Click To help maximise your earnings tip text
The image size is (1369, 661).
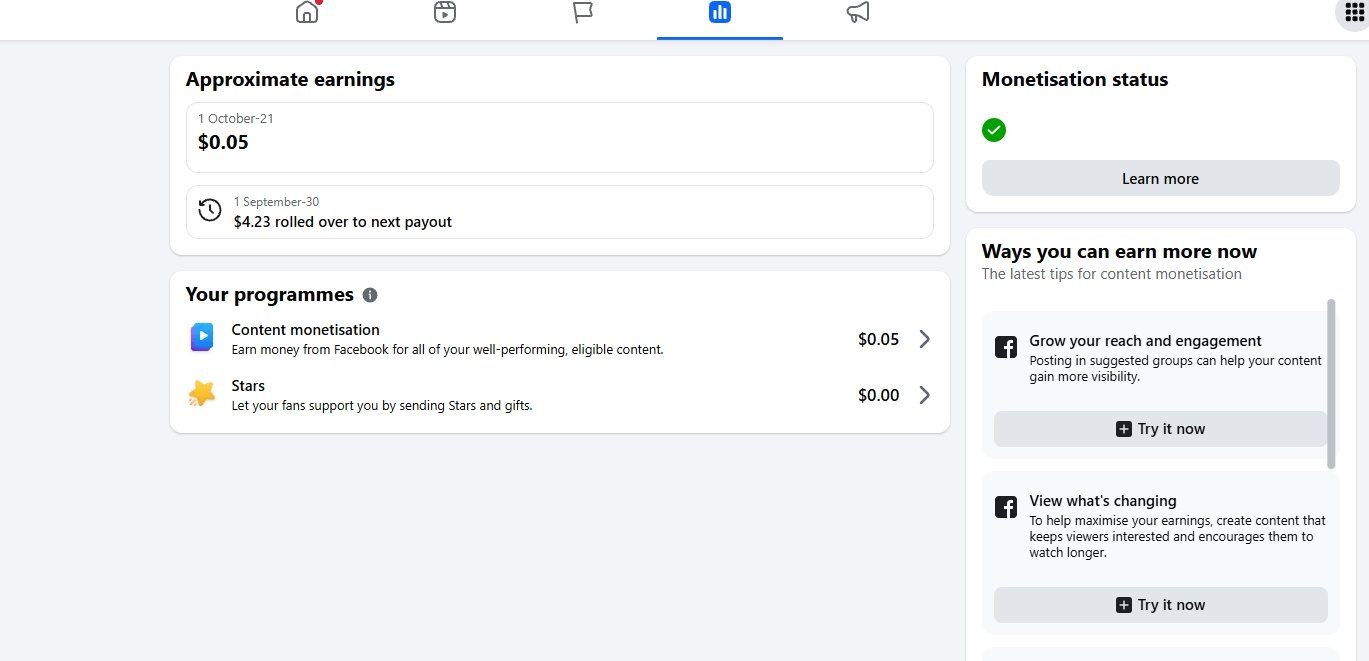point(1178,537)
